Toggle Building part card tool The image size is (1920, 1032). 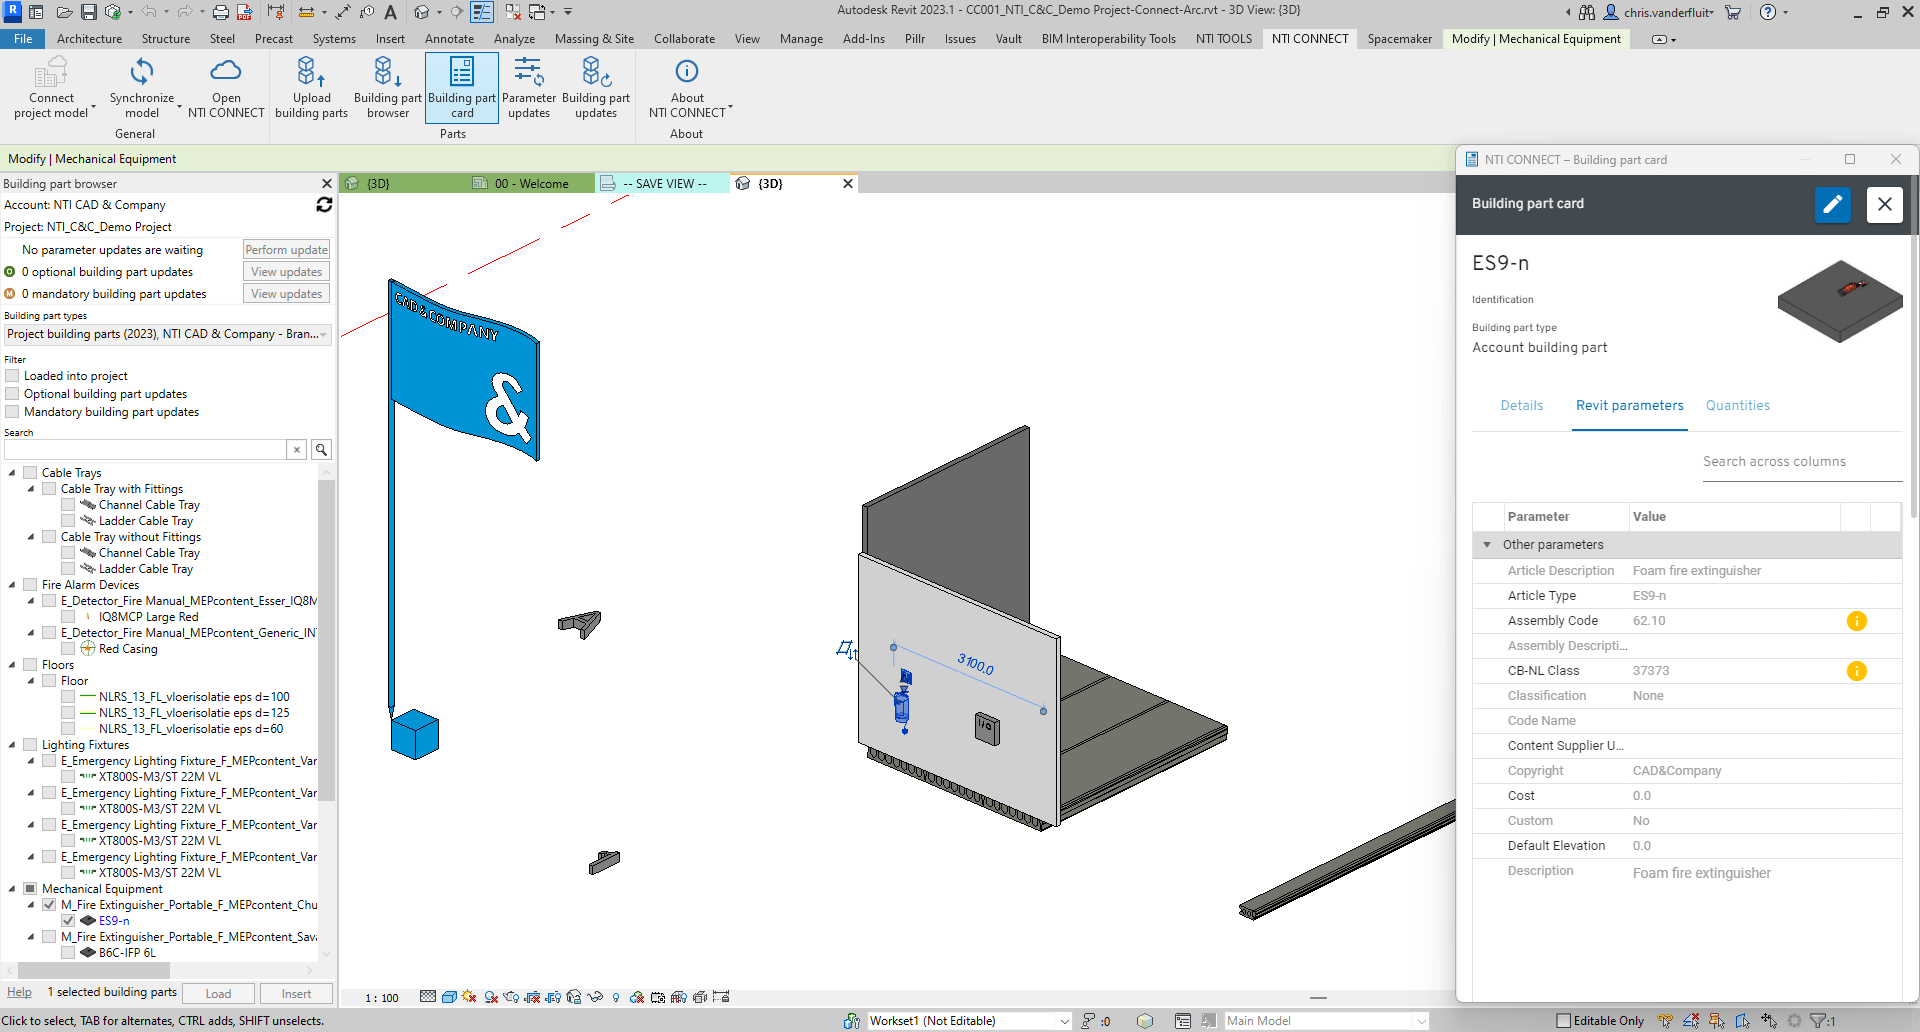tap(462, 88)
